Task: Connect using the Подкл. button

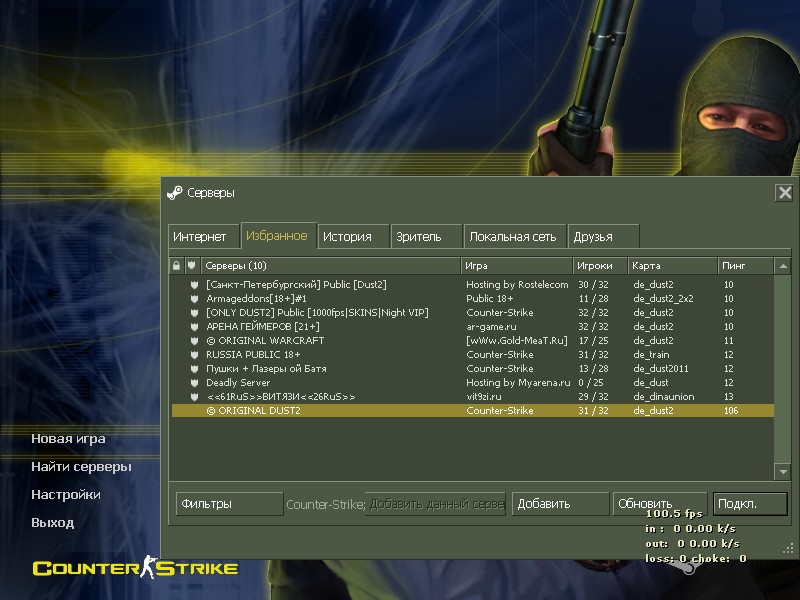Action: pyautogui.click(x=750, y=504)
